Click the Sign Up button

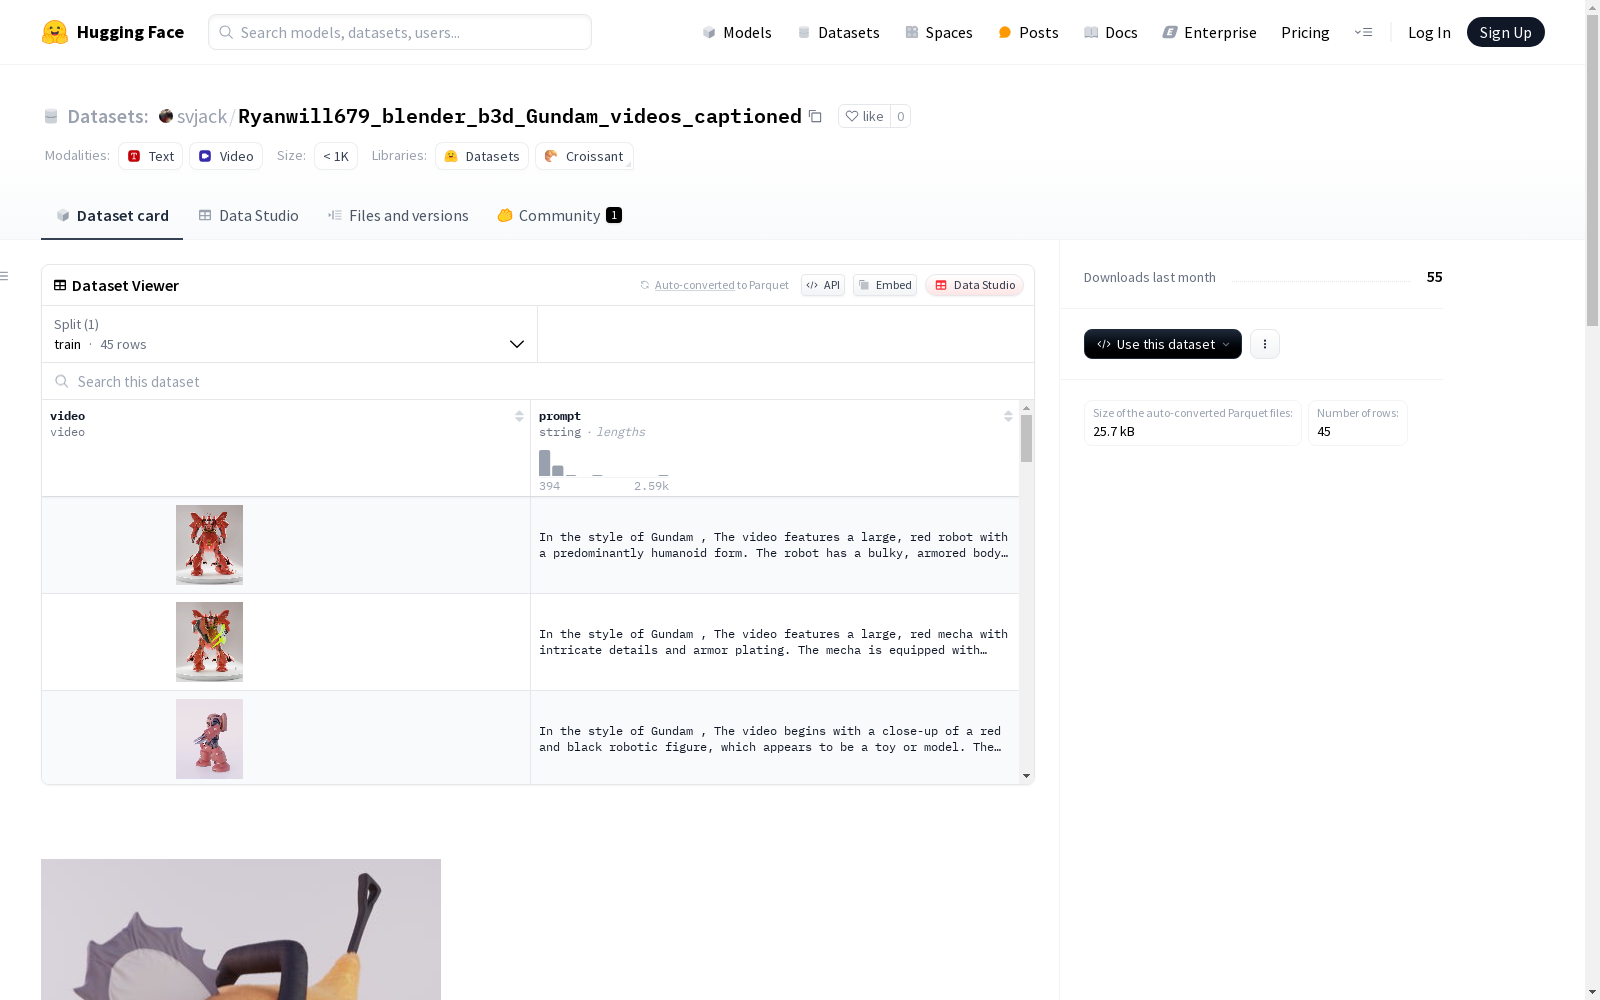pos(1506,32)
